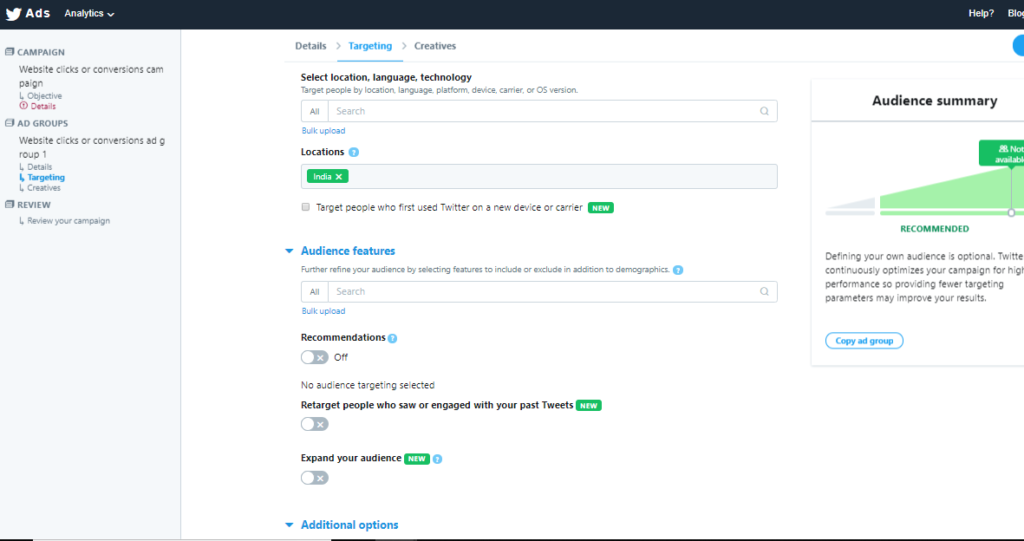The height and width of the screenshot is (541, 1024).
Task: Click the audience size slider handle
Action: pos(1011,213)
